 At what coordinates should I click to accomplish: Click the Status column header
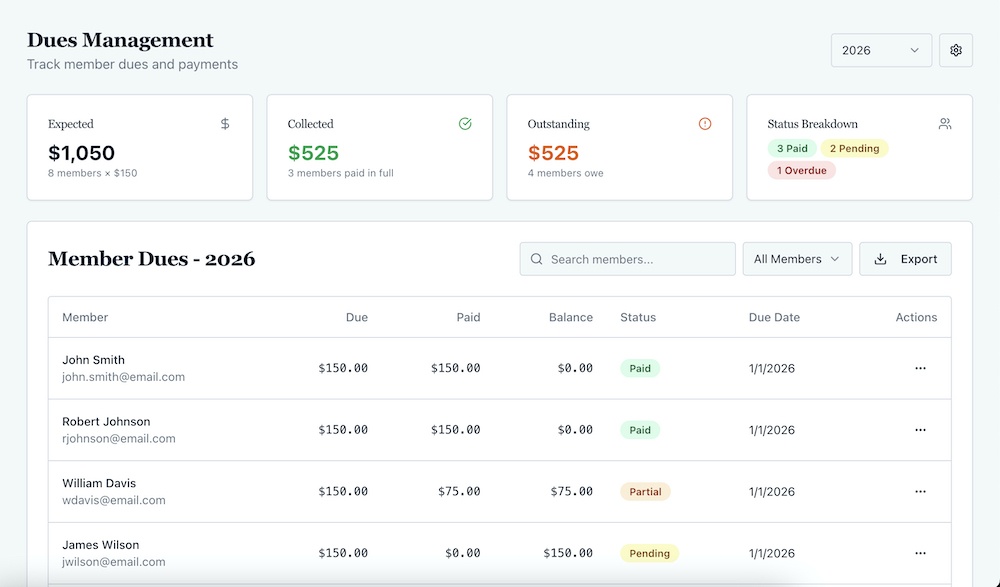(638, 317)
